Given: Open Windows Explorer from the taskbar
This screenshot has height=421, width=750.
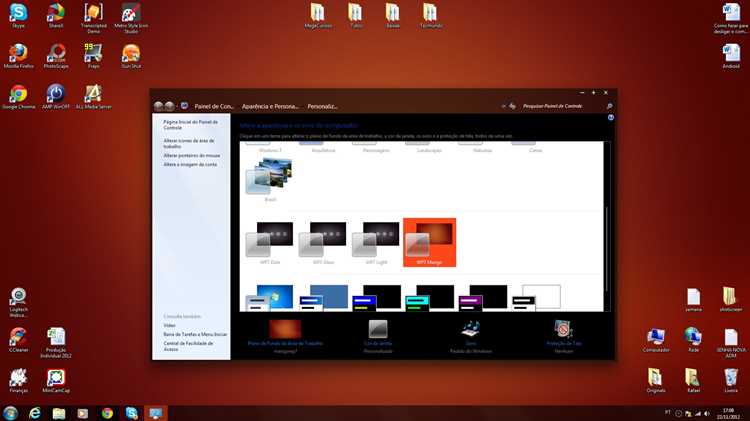Looking at the screenshot, I should click(58, 413).
